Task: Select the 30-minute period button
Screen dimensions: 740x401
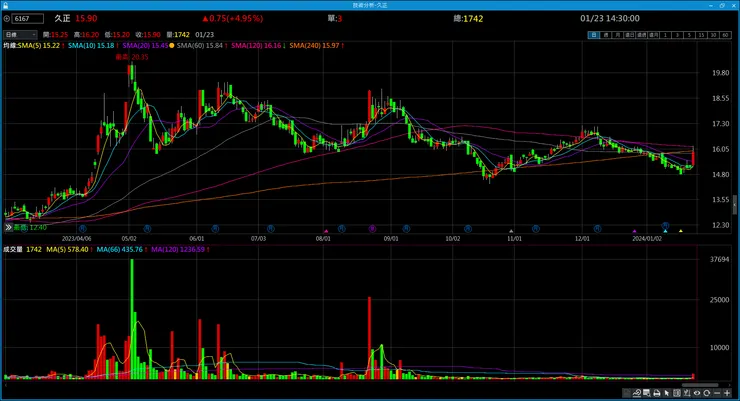Action: tap(713, 35)
